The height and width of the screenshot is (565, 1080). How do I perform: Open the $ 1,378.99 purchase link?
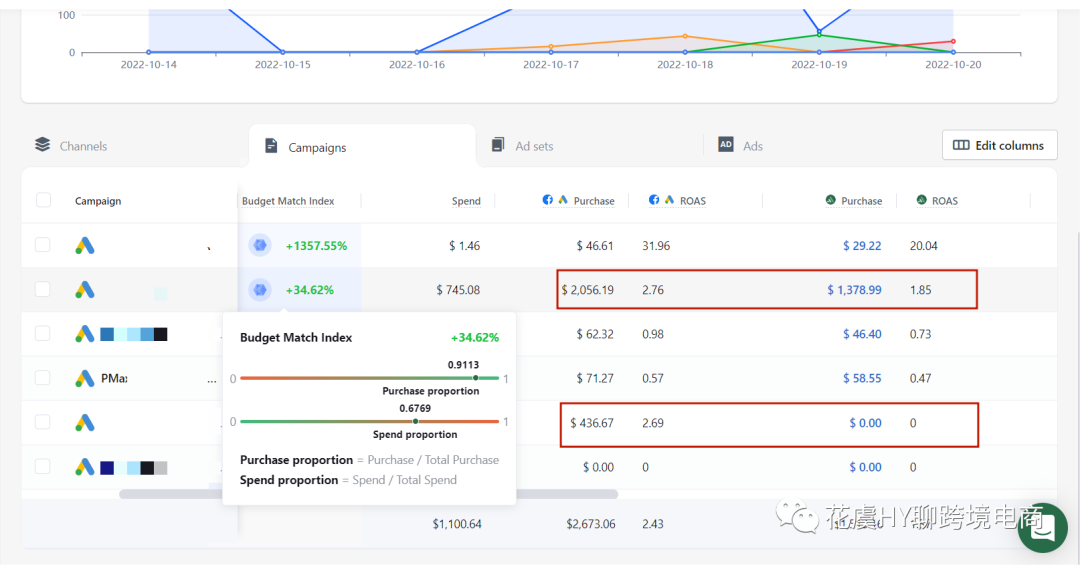coord(854,289)
